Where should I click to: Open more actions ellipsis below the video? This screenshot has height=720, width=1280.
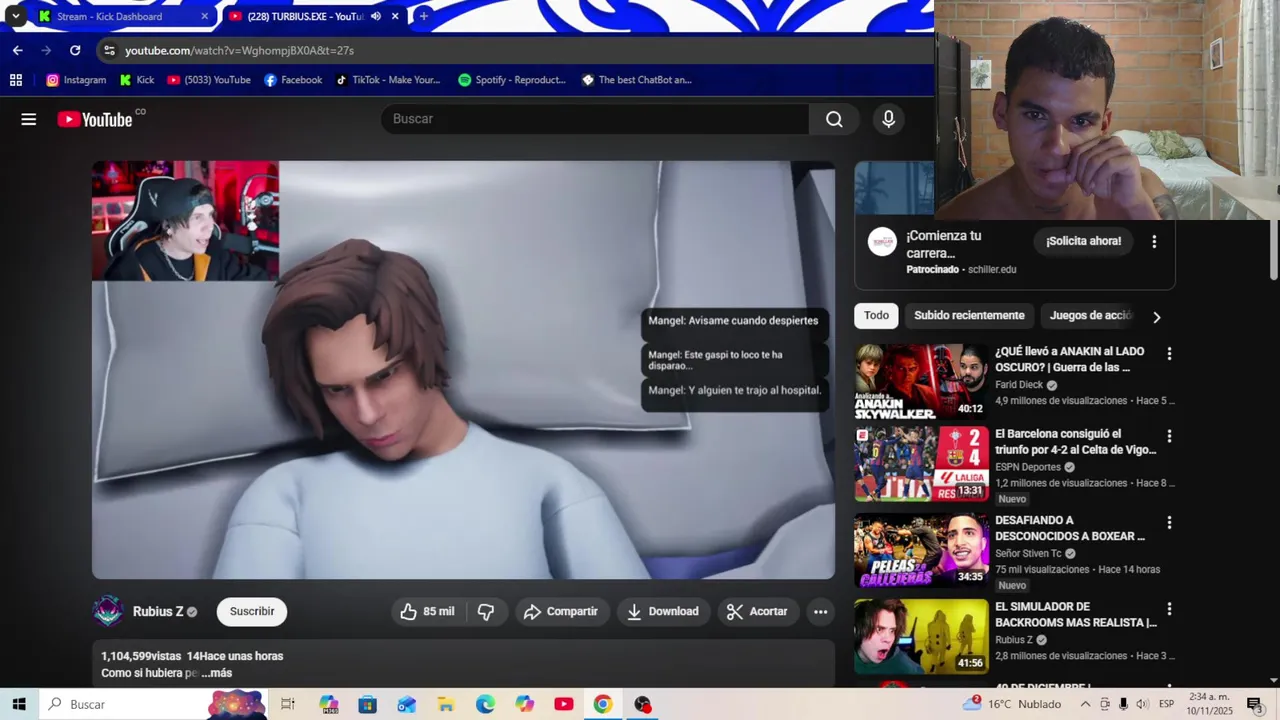[x=820, y=611]
